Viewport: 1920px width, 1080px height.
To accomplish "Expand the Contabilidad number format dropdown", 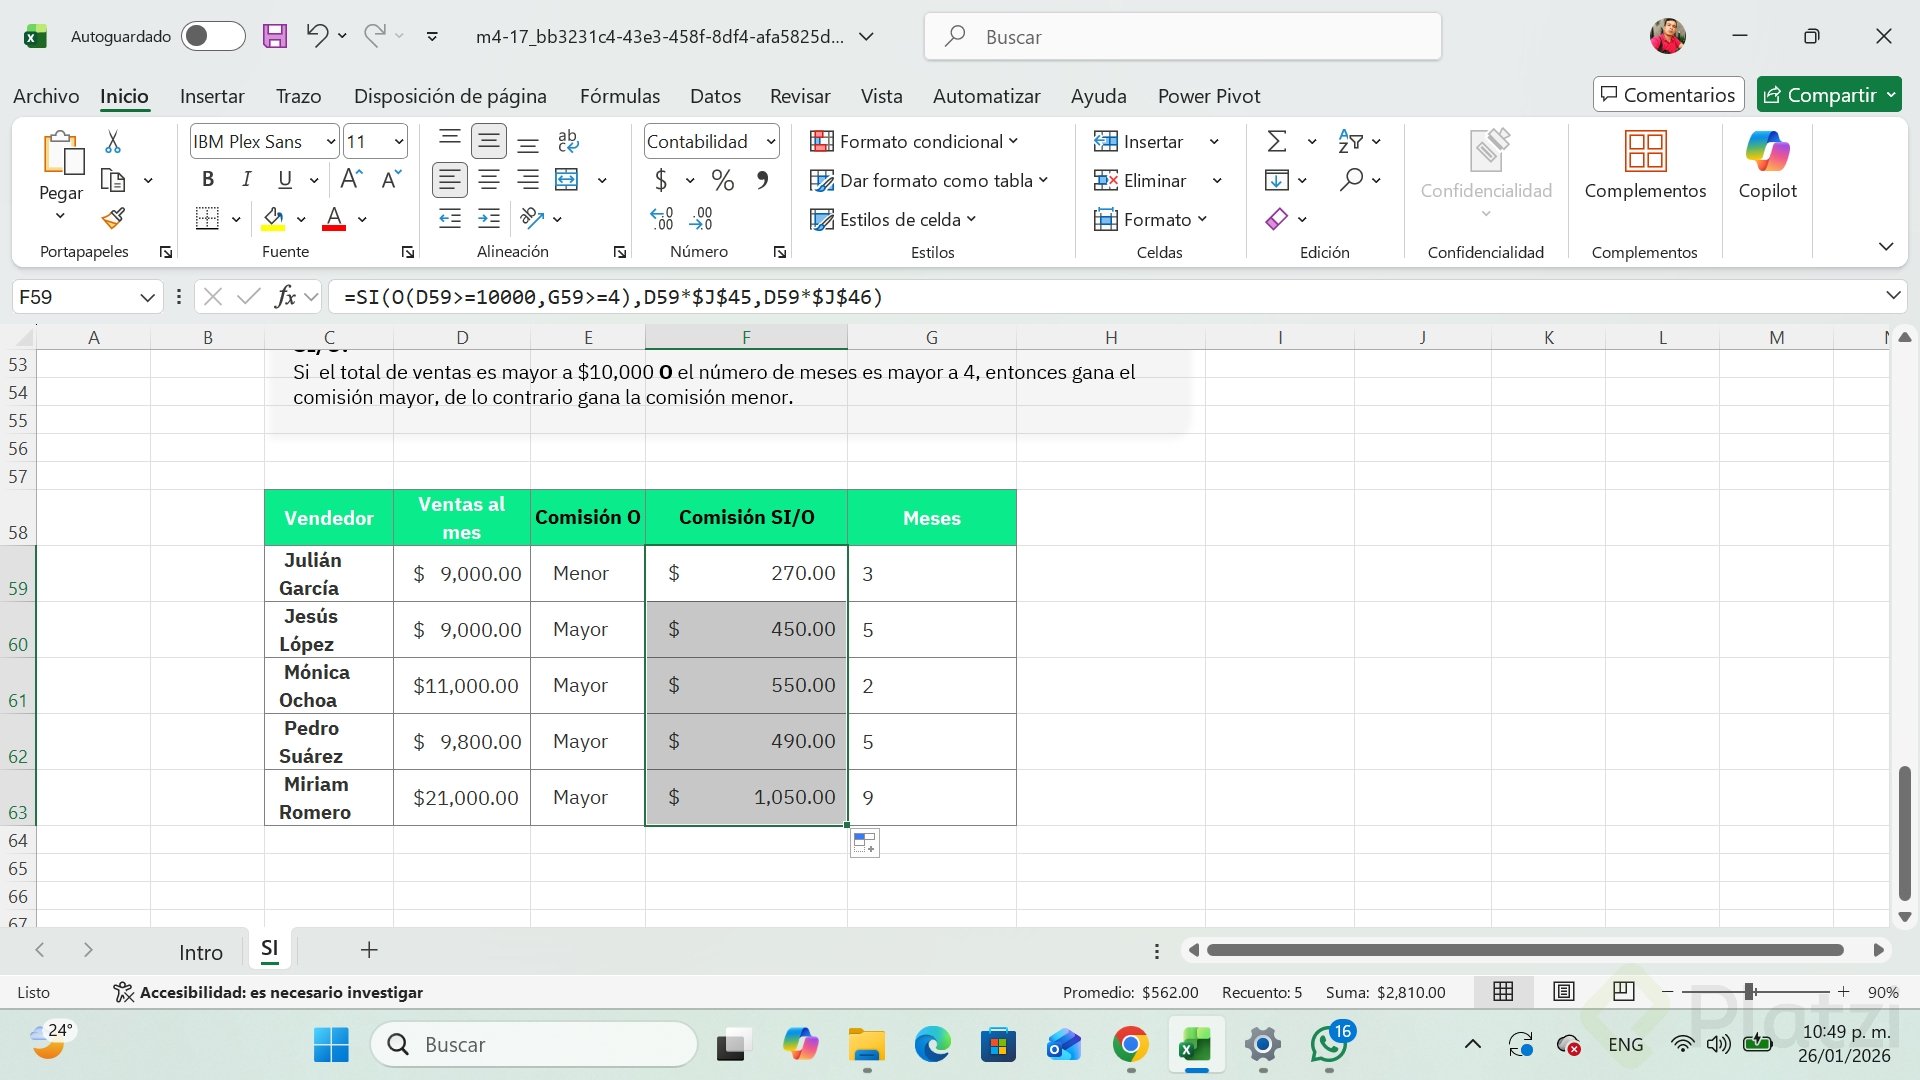I will coord(770,142).
